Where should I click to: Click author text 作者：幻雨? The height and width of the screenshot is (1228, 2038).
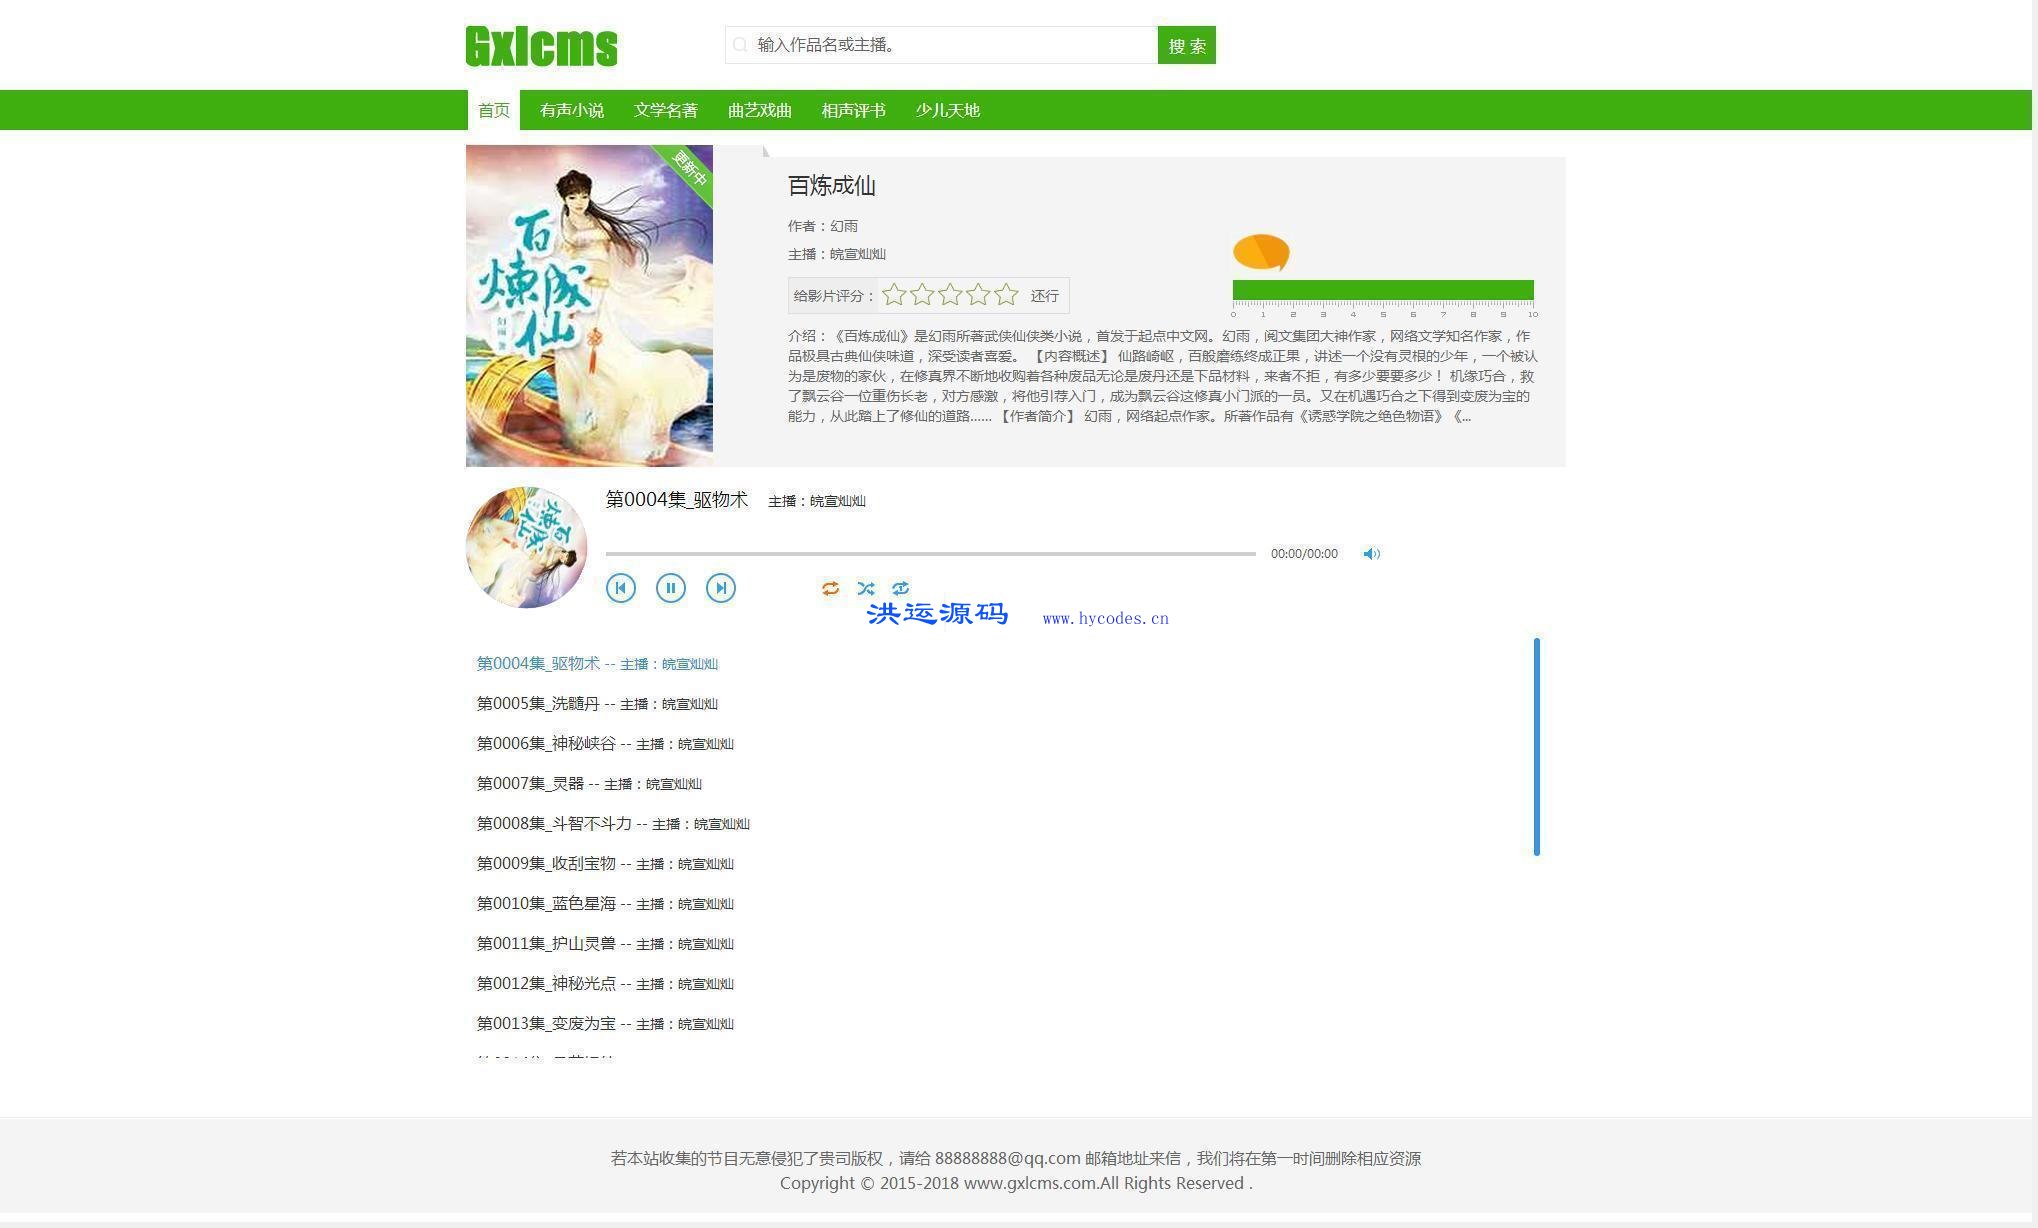[823, 226]
